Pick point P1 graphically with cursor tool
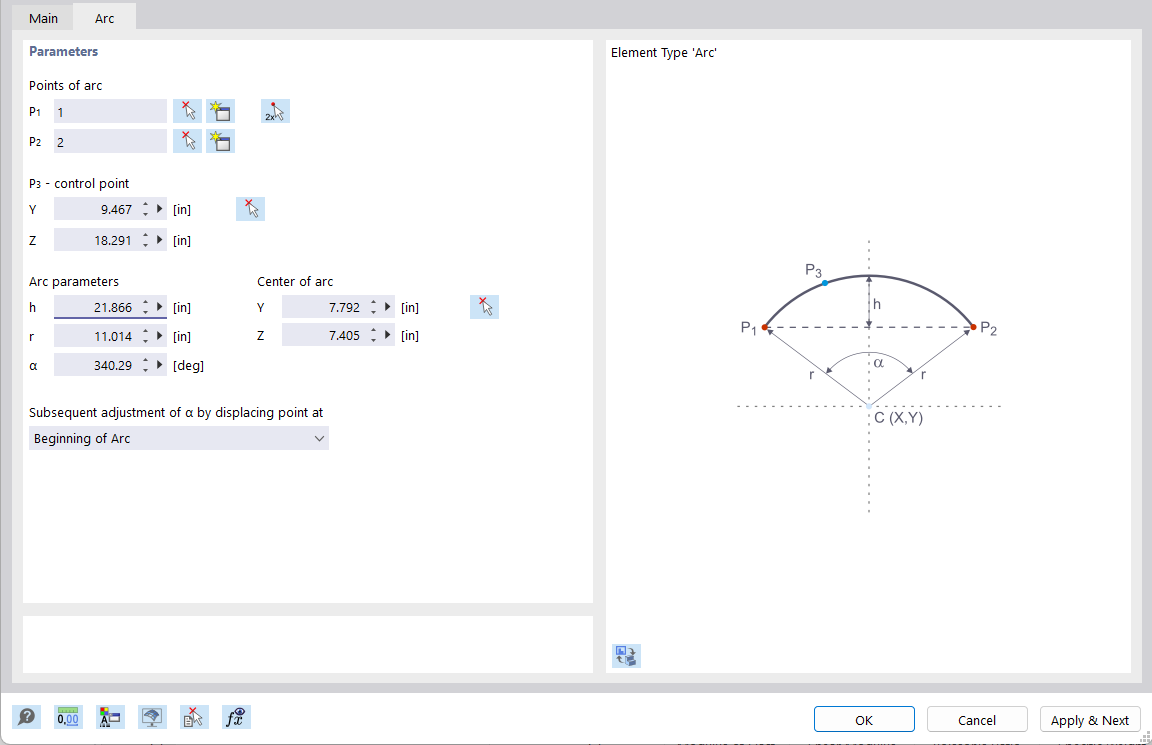The width and height of the screenshot is (1152, 745). (x=187, y=110)
